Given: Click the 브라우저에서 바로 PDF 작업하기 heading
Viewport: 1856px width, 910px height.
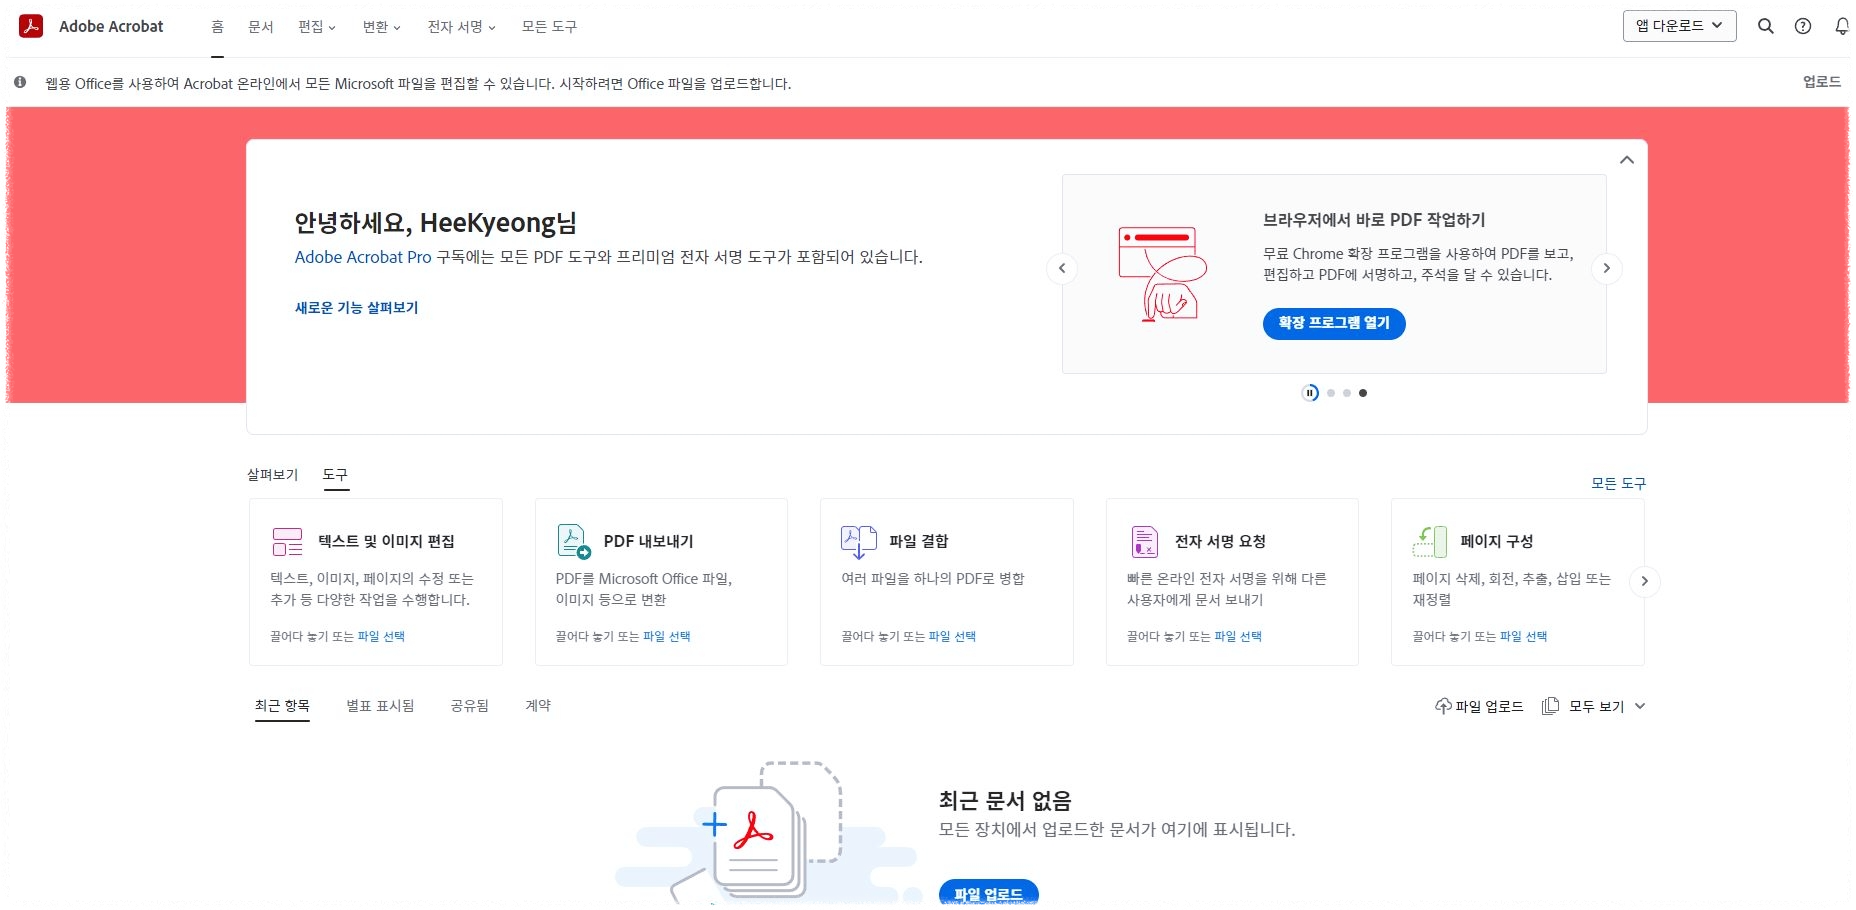Looking at the screenshot, I should click(1374, 220).
